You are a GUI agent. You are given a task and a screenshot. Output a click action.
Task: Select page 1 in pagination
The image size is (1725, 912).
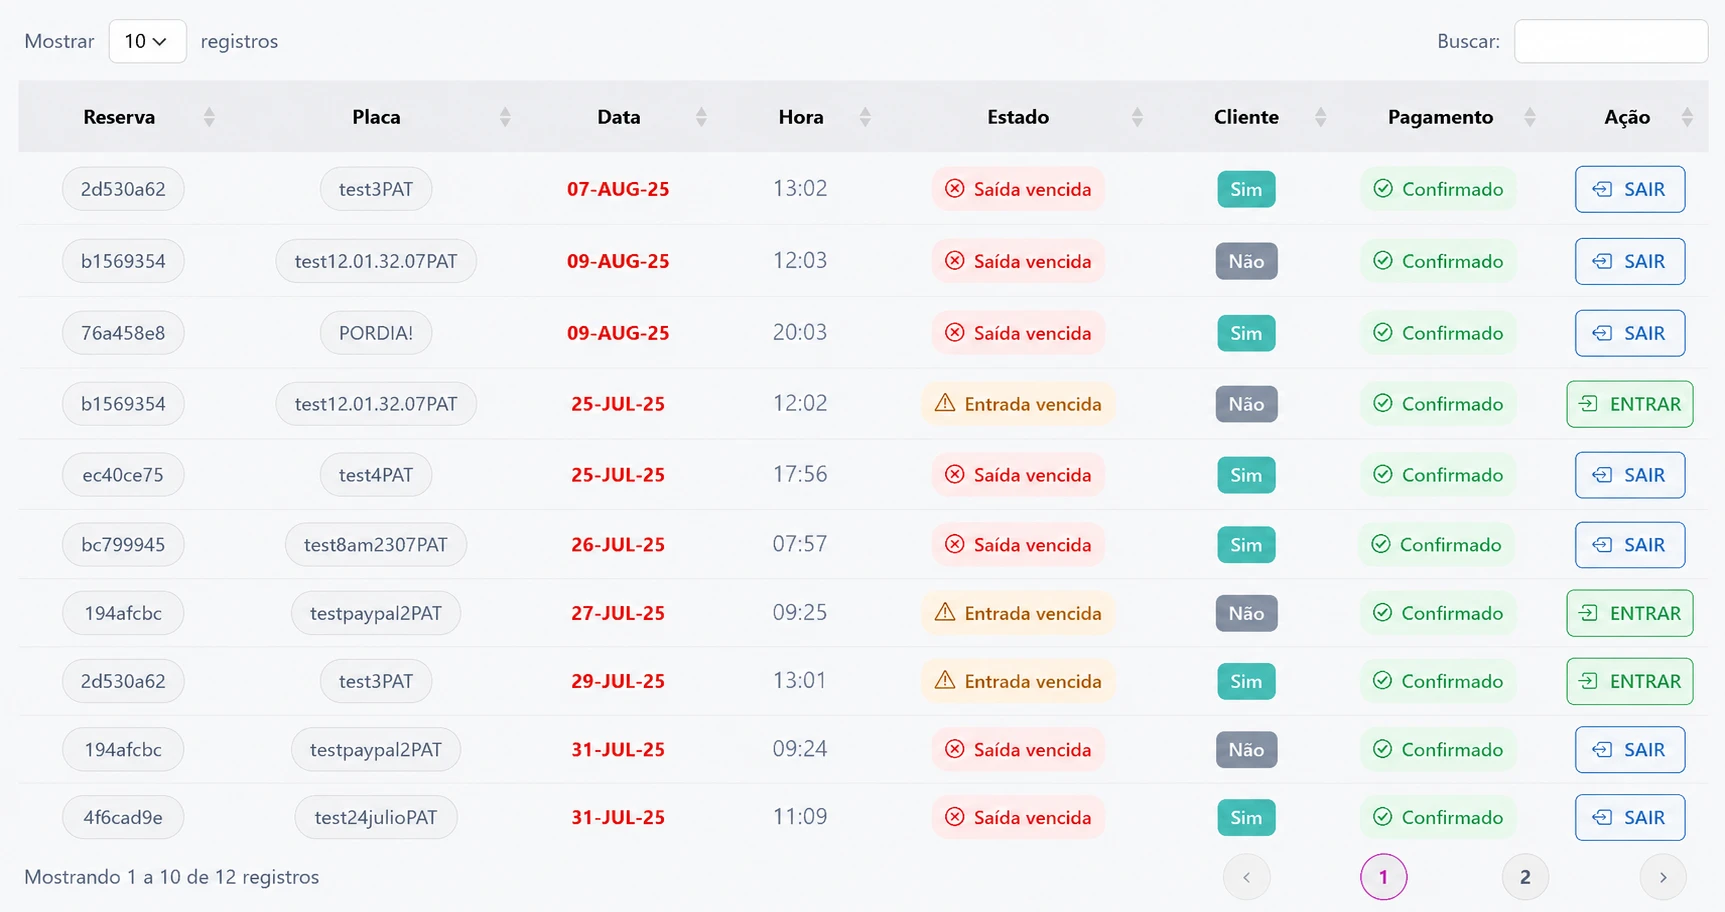(1383, 877)
